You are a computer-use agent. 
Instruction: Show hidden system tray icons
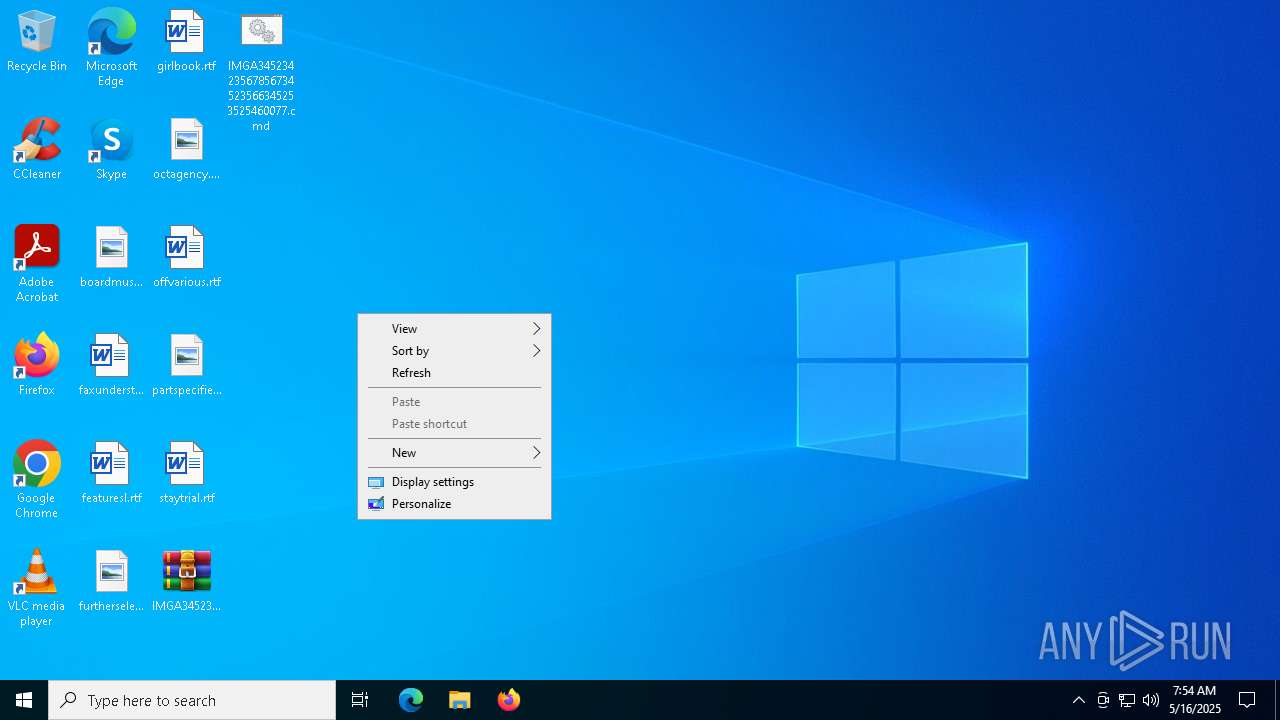click(1079, 700)
